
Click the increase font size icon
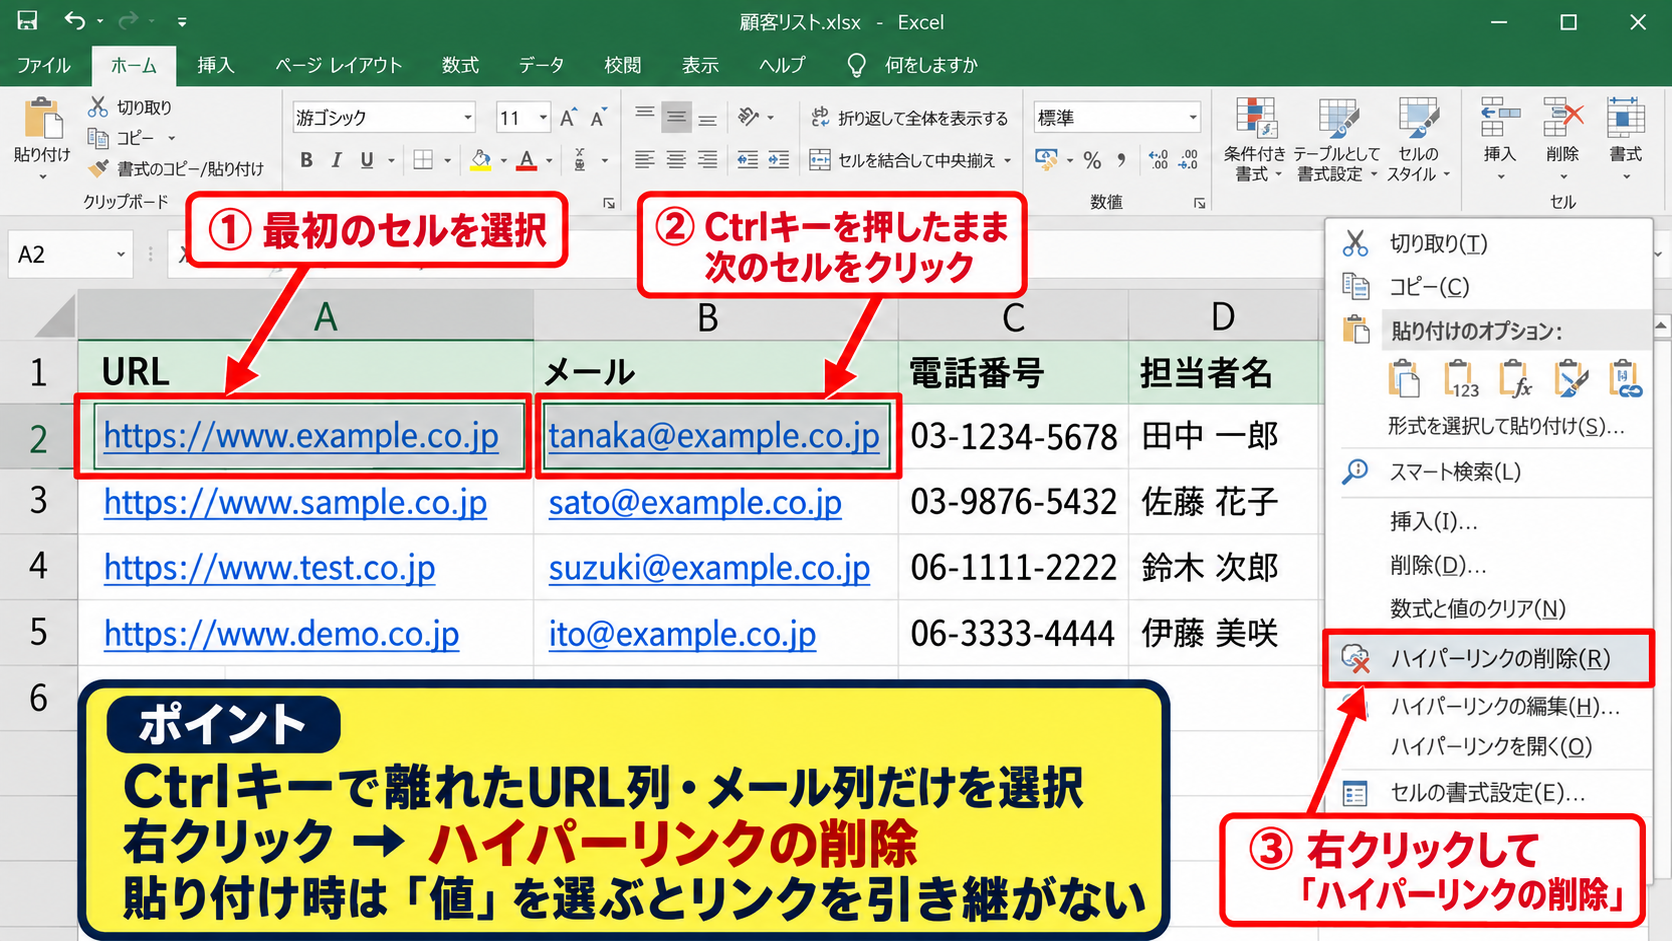click(x=568, y=118)
